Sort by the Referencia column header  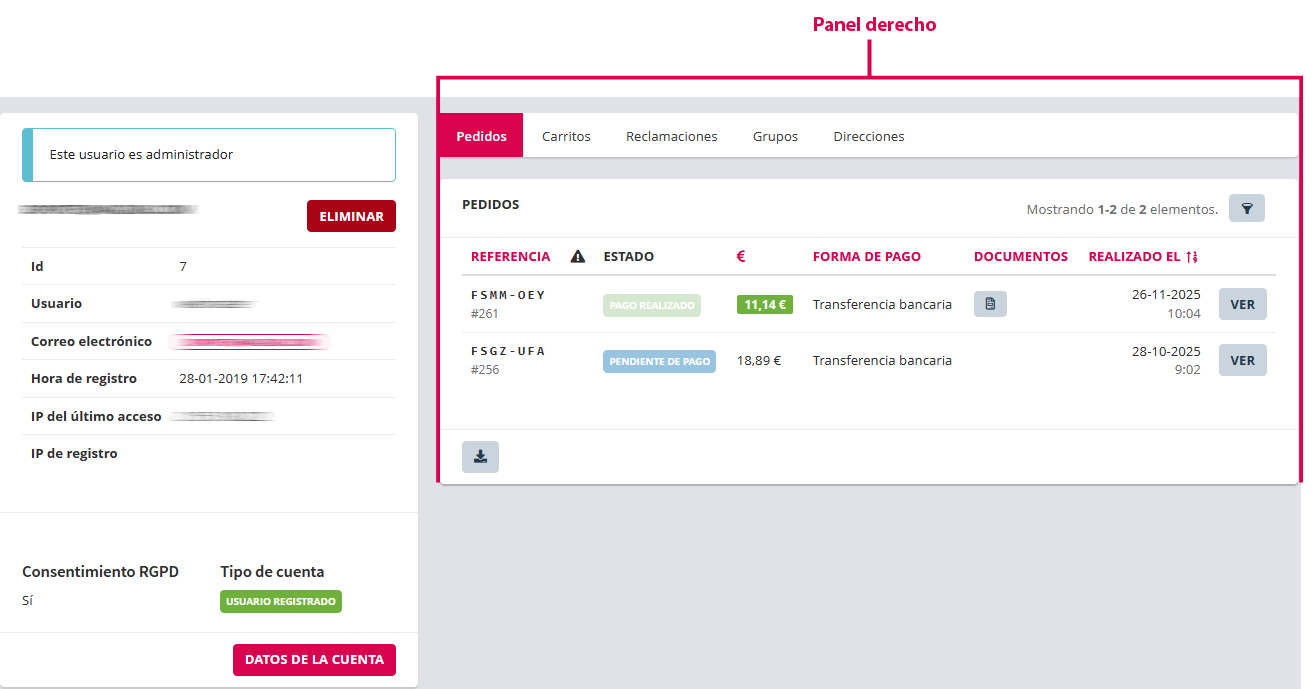[x=510, y=257]
